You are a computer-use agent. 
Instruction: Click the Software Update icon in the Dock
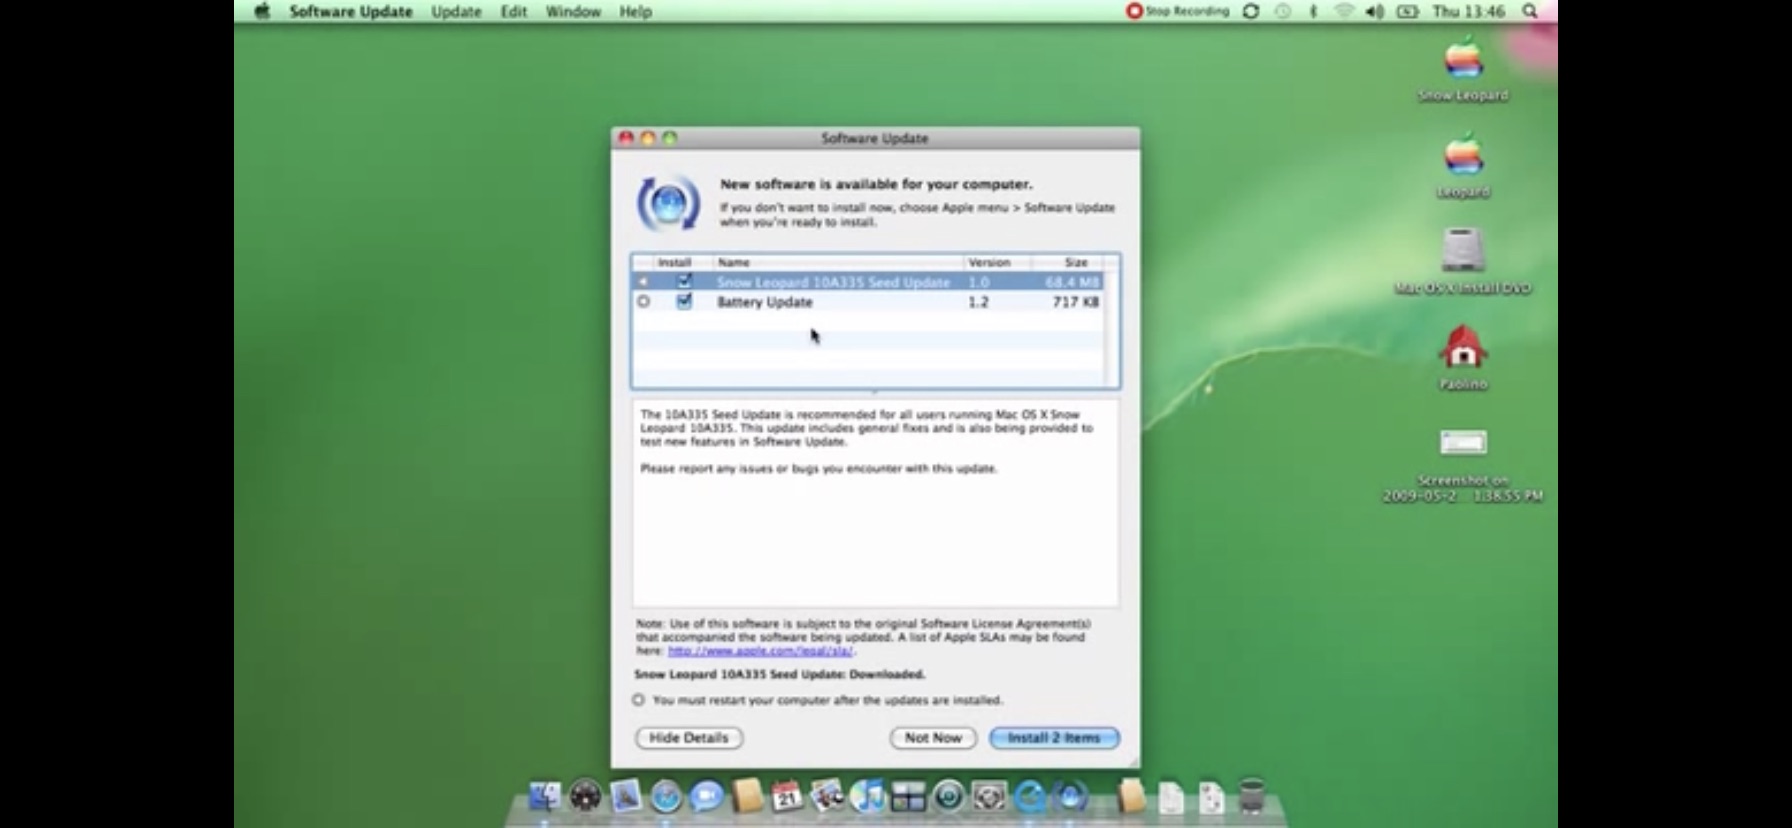point(1071,797)
